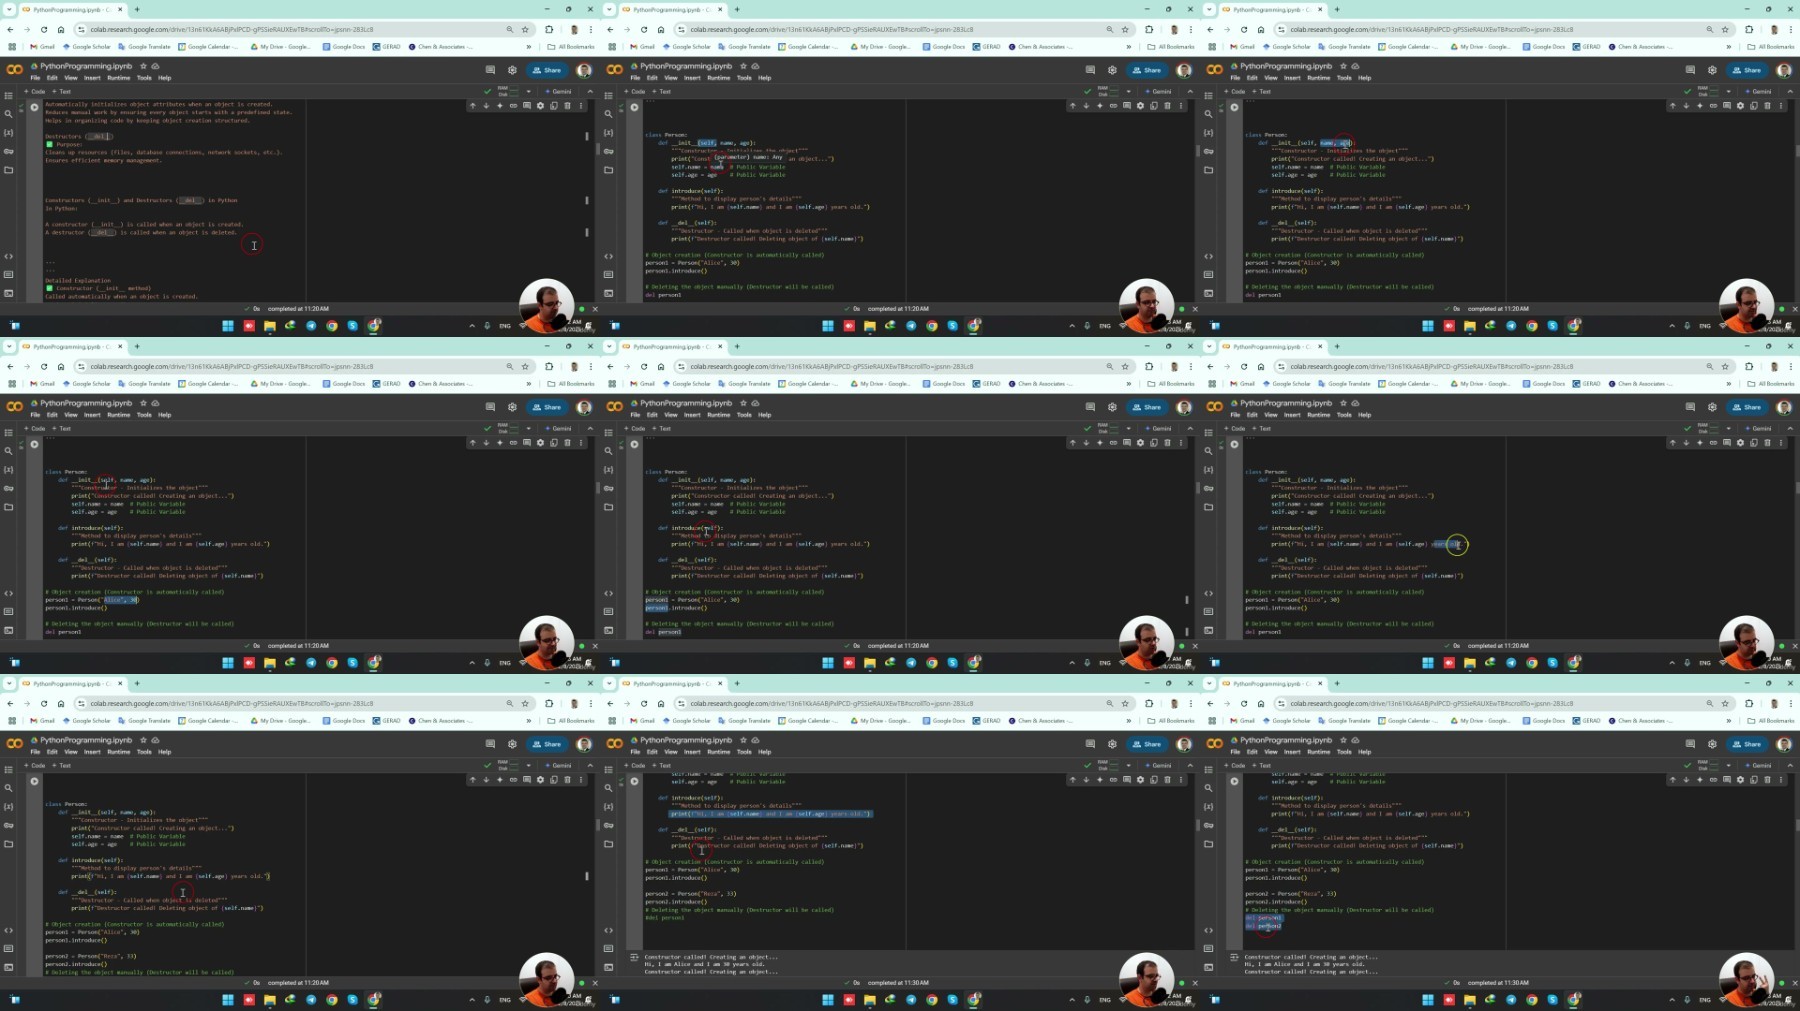This screenshot has height=1011, width=1800.
Task: Click Colab logo in '#del person1' frame
Action: (x=614, y=744)
